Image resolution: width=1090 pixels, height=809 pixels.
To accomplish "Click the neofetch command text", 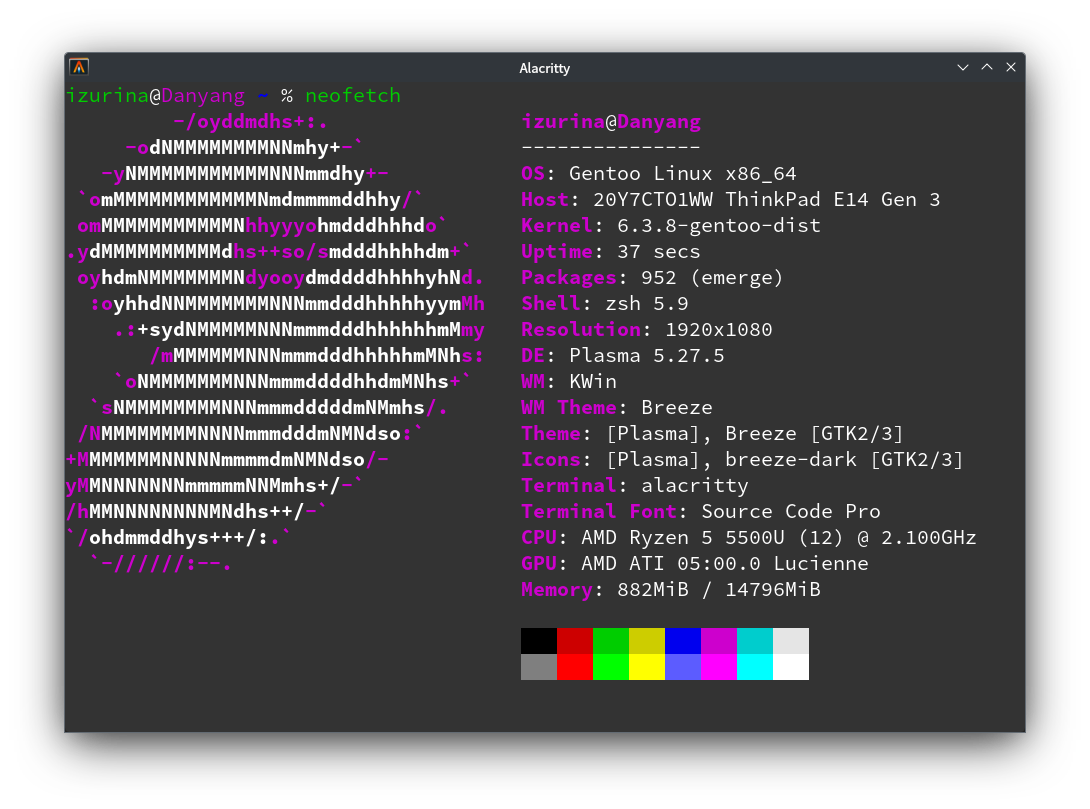I will pos(353,95).
